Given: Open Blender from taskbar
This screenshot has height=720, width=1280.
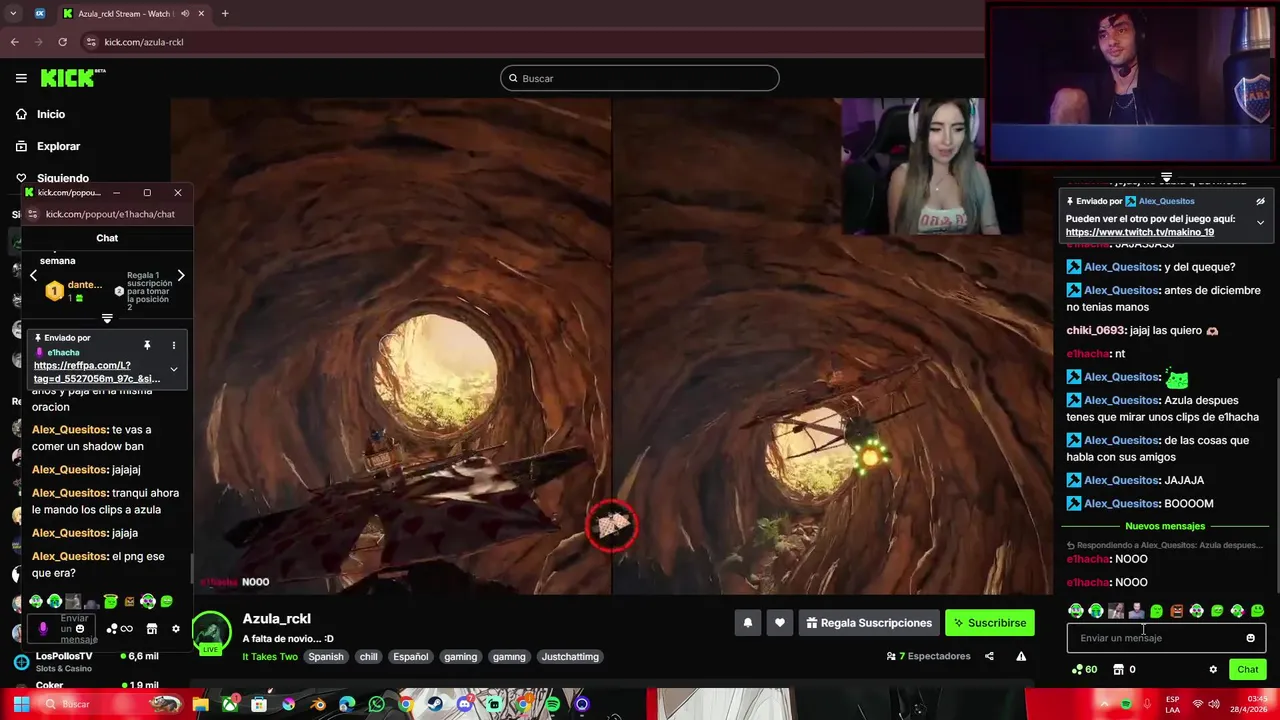Looking at the screenshot, I should (x=317, y=704).
